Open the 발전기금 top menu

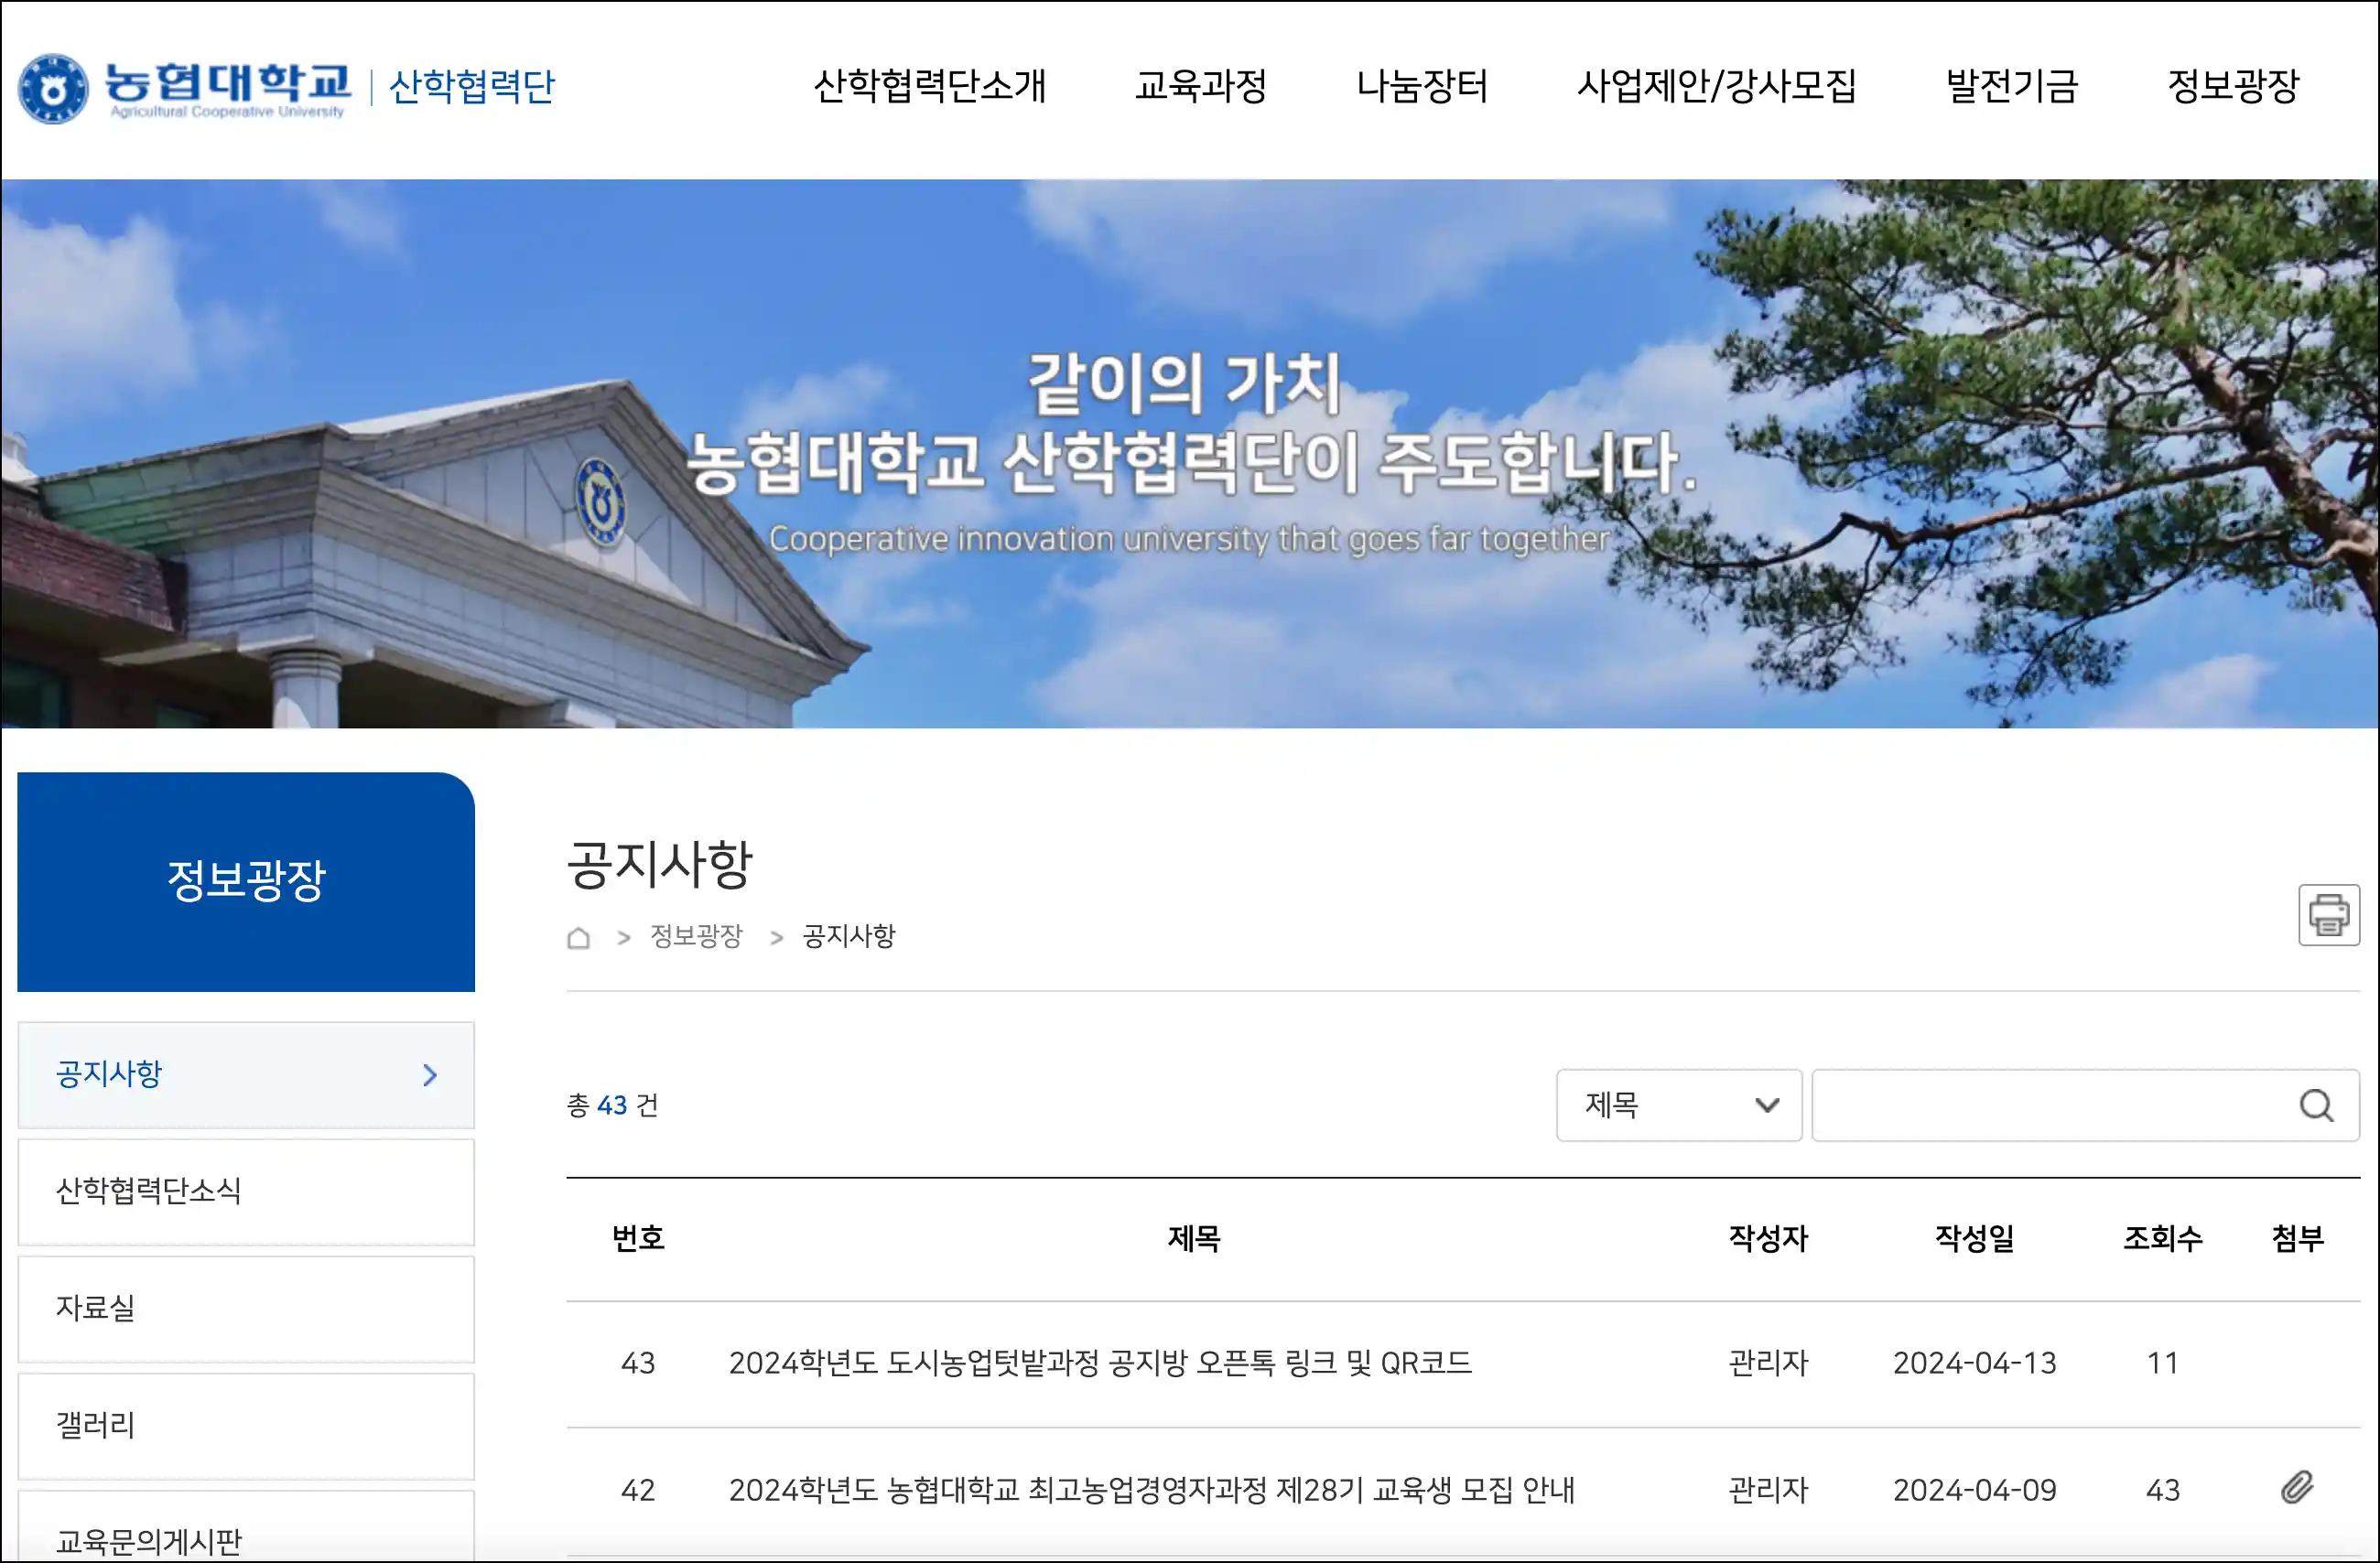(x=2011, y=86)
